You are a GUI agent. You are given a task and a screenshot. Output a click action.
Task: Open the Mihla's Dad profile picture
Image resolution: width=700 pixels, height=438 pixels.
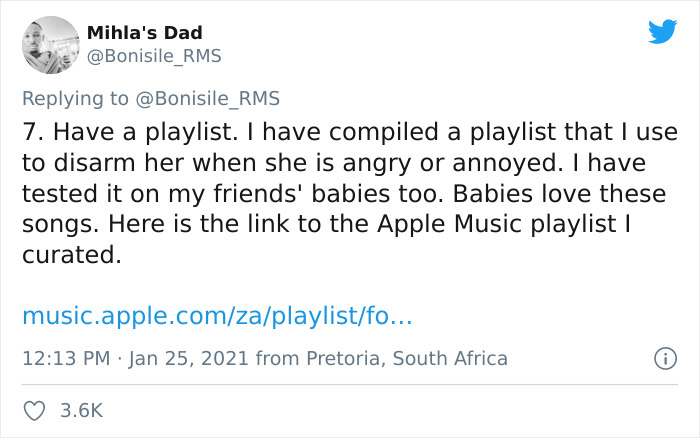(x=50, y=45)
